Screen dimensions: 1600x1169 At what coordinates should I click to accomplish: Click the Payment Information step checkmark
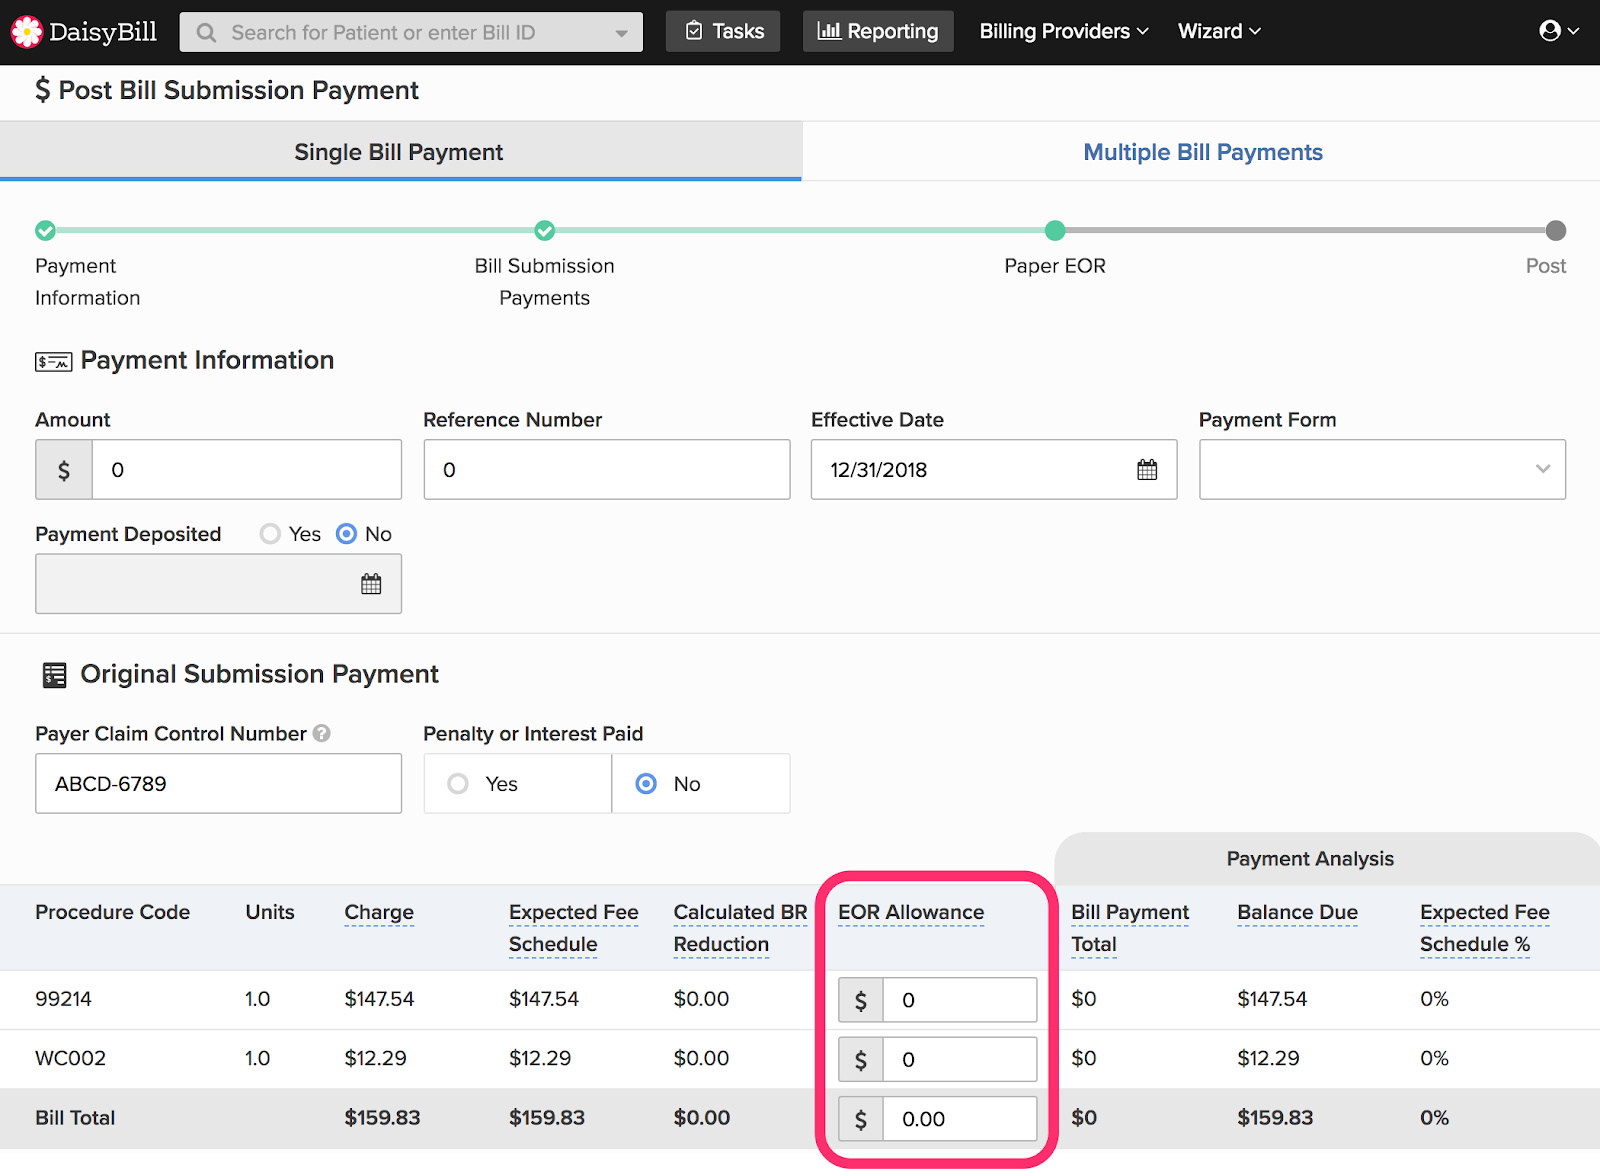tap(45, 231)
